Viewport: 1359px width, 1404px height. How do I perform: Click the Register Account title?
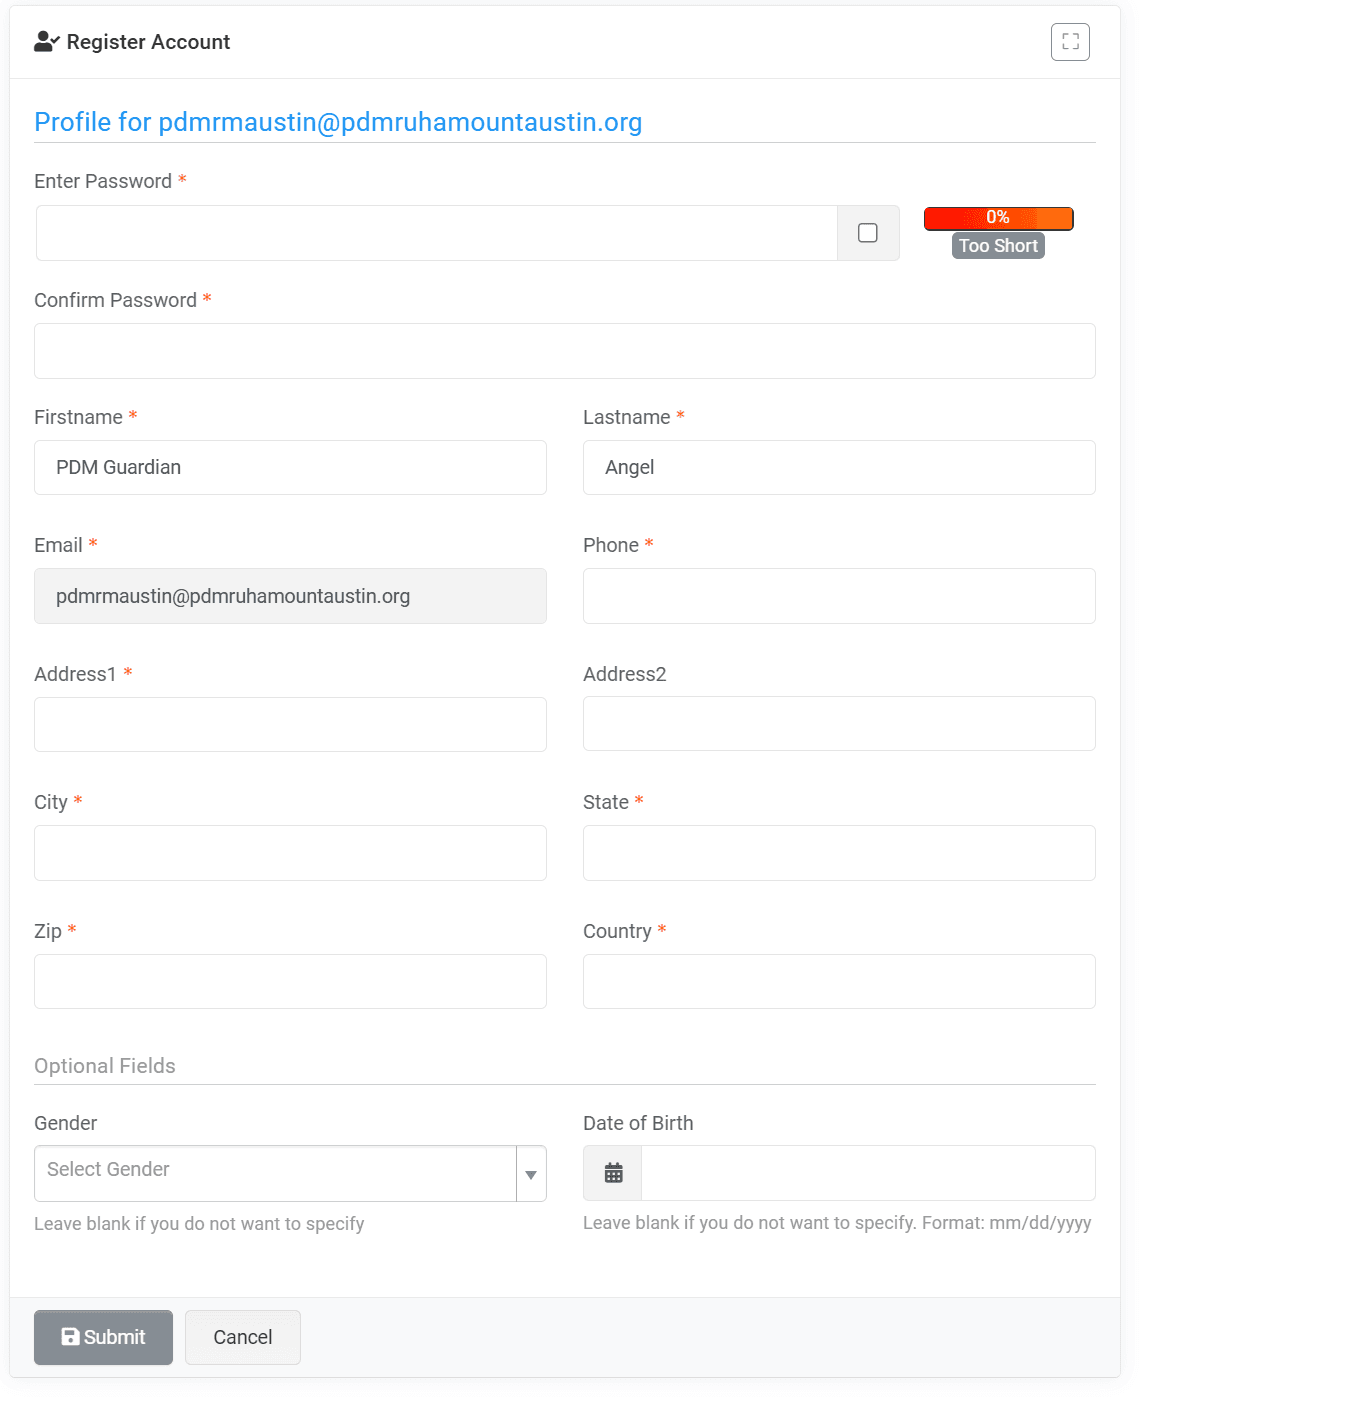click(x=148, y=42)
